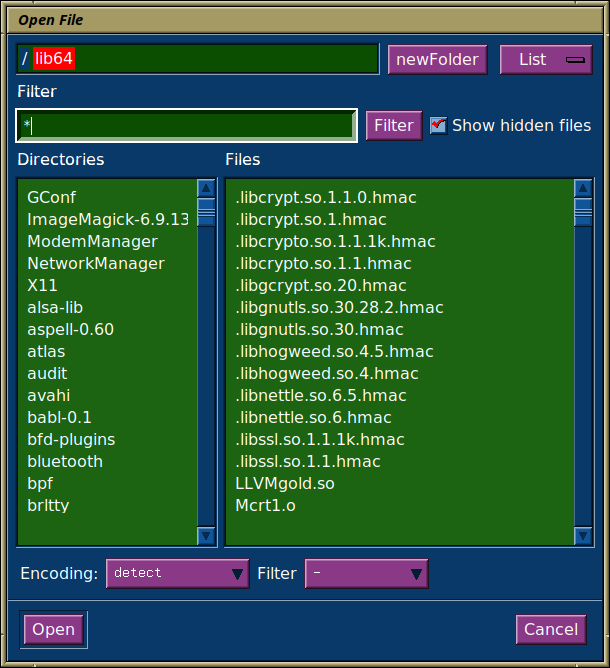
Task: Select the atlas directory
Action: pos(107,351)
